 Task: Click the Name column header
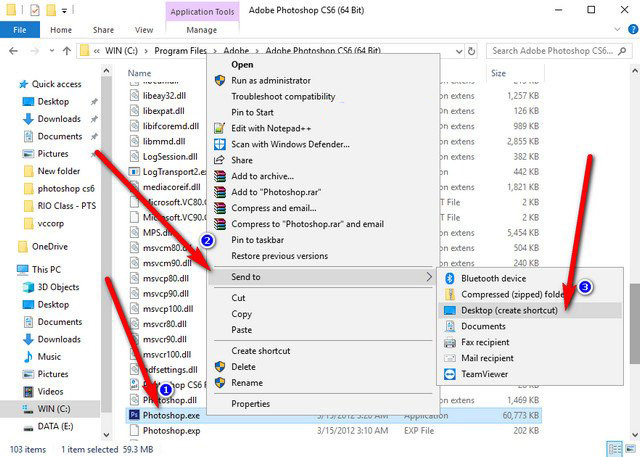pyautogui.click(x=139, y=73)
